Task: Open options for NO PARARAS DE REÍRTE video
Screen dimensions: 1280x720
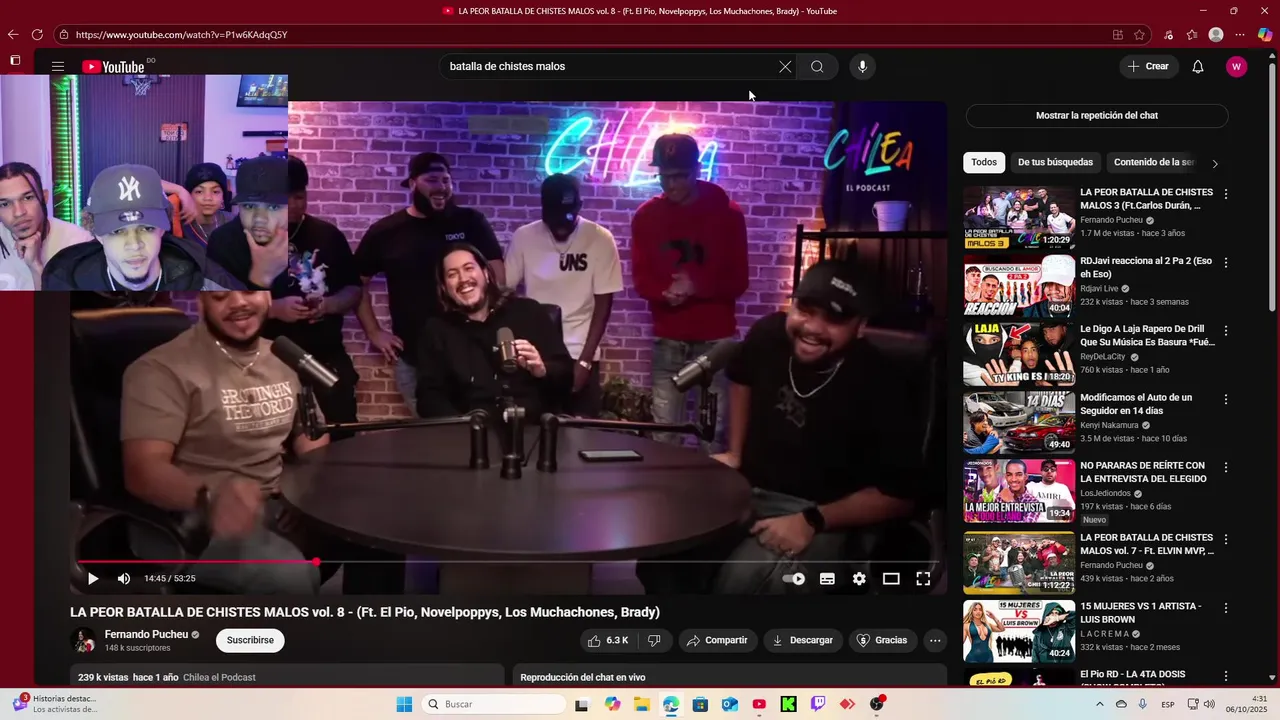Action: [1226, 467]
